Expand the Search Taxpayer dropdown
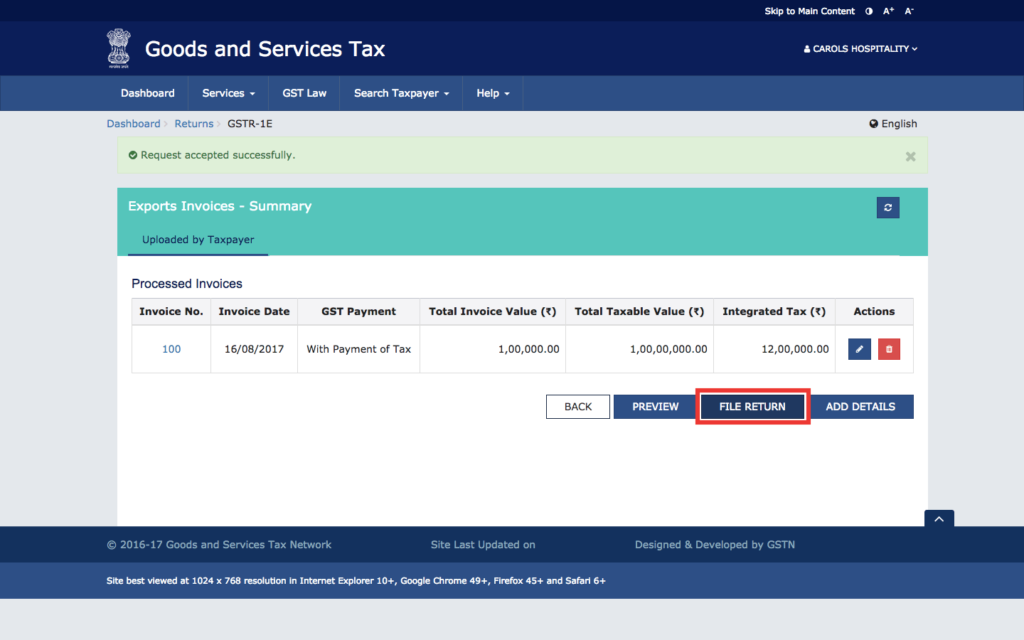Image resolution: width=1024 pixels, height=640 pixels. pos(400,92)
